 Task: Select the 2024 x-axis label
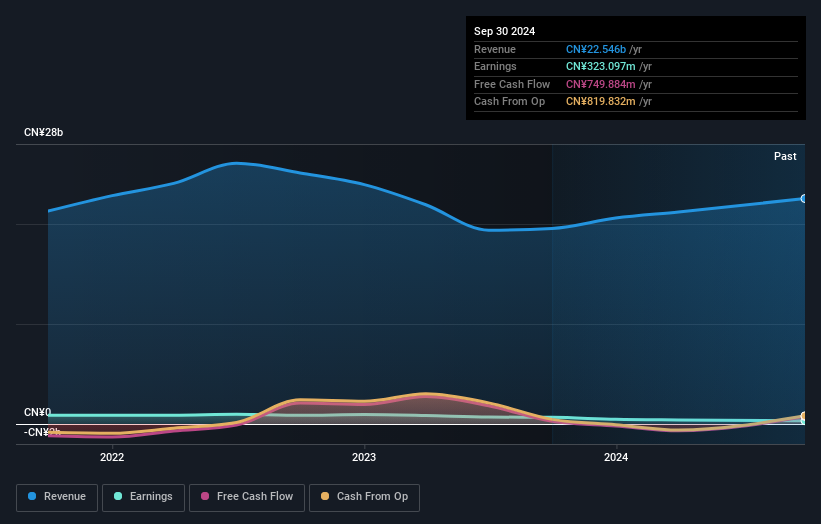(616, 458)
